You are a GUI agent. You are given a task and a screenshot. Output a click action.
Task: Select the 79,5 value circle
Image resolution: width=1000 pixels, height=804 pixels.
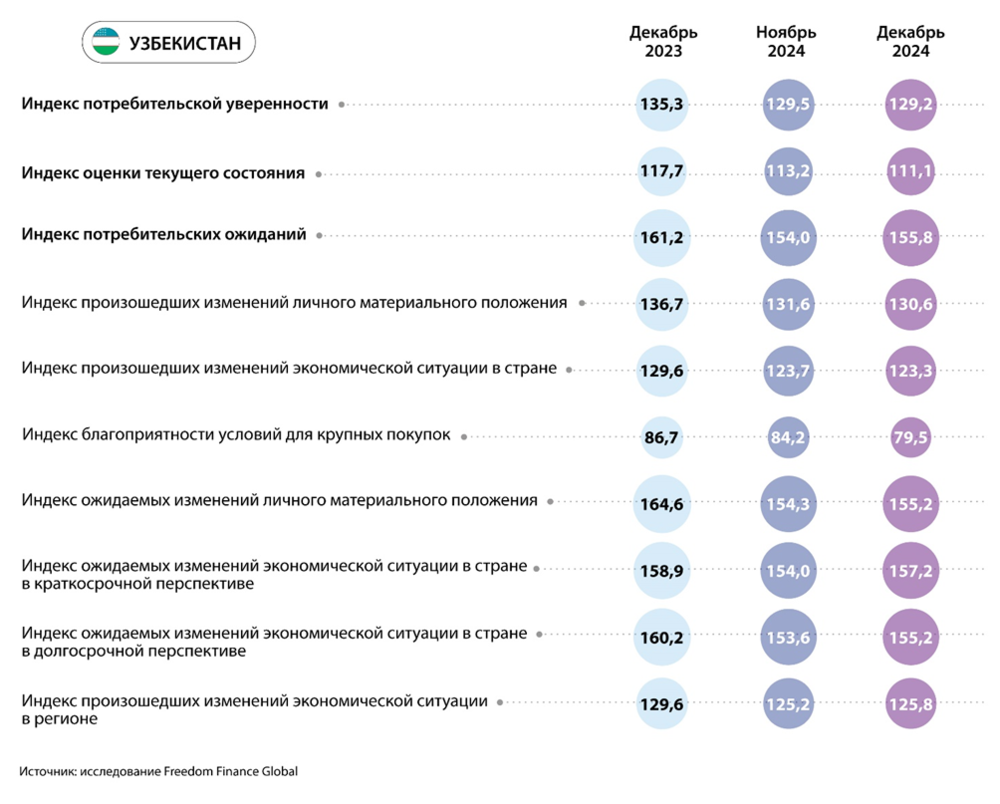911,436
